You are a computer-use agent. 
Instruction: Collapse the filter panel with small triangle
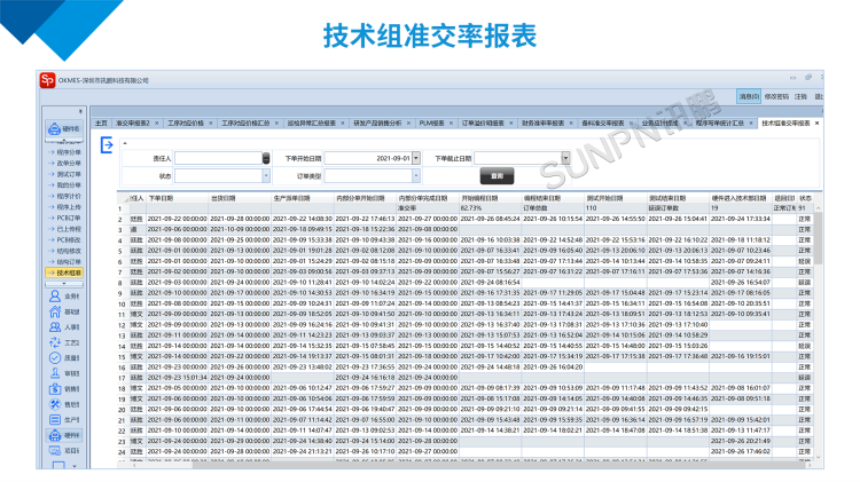125,143
